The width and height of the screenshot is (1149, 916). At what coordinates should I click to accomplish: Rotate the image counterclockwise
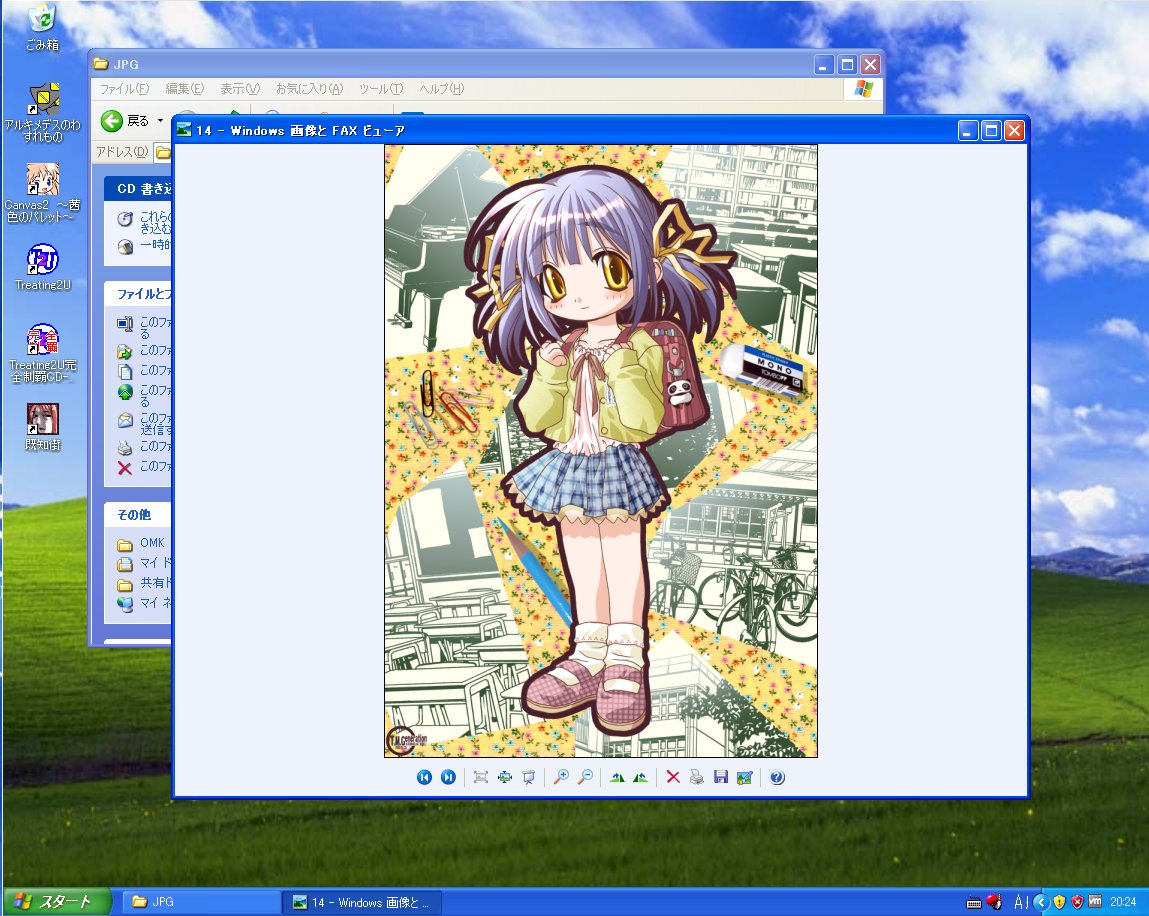[x=640, y=777]
